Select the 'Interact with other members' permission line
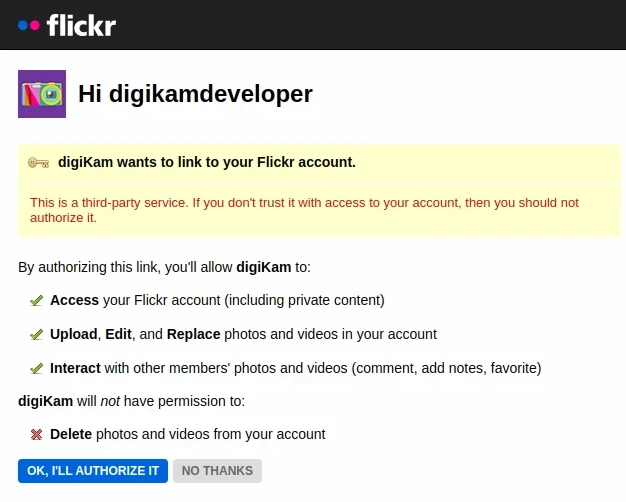This screenshot has height=502, width=626. pos(295,368)
